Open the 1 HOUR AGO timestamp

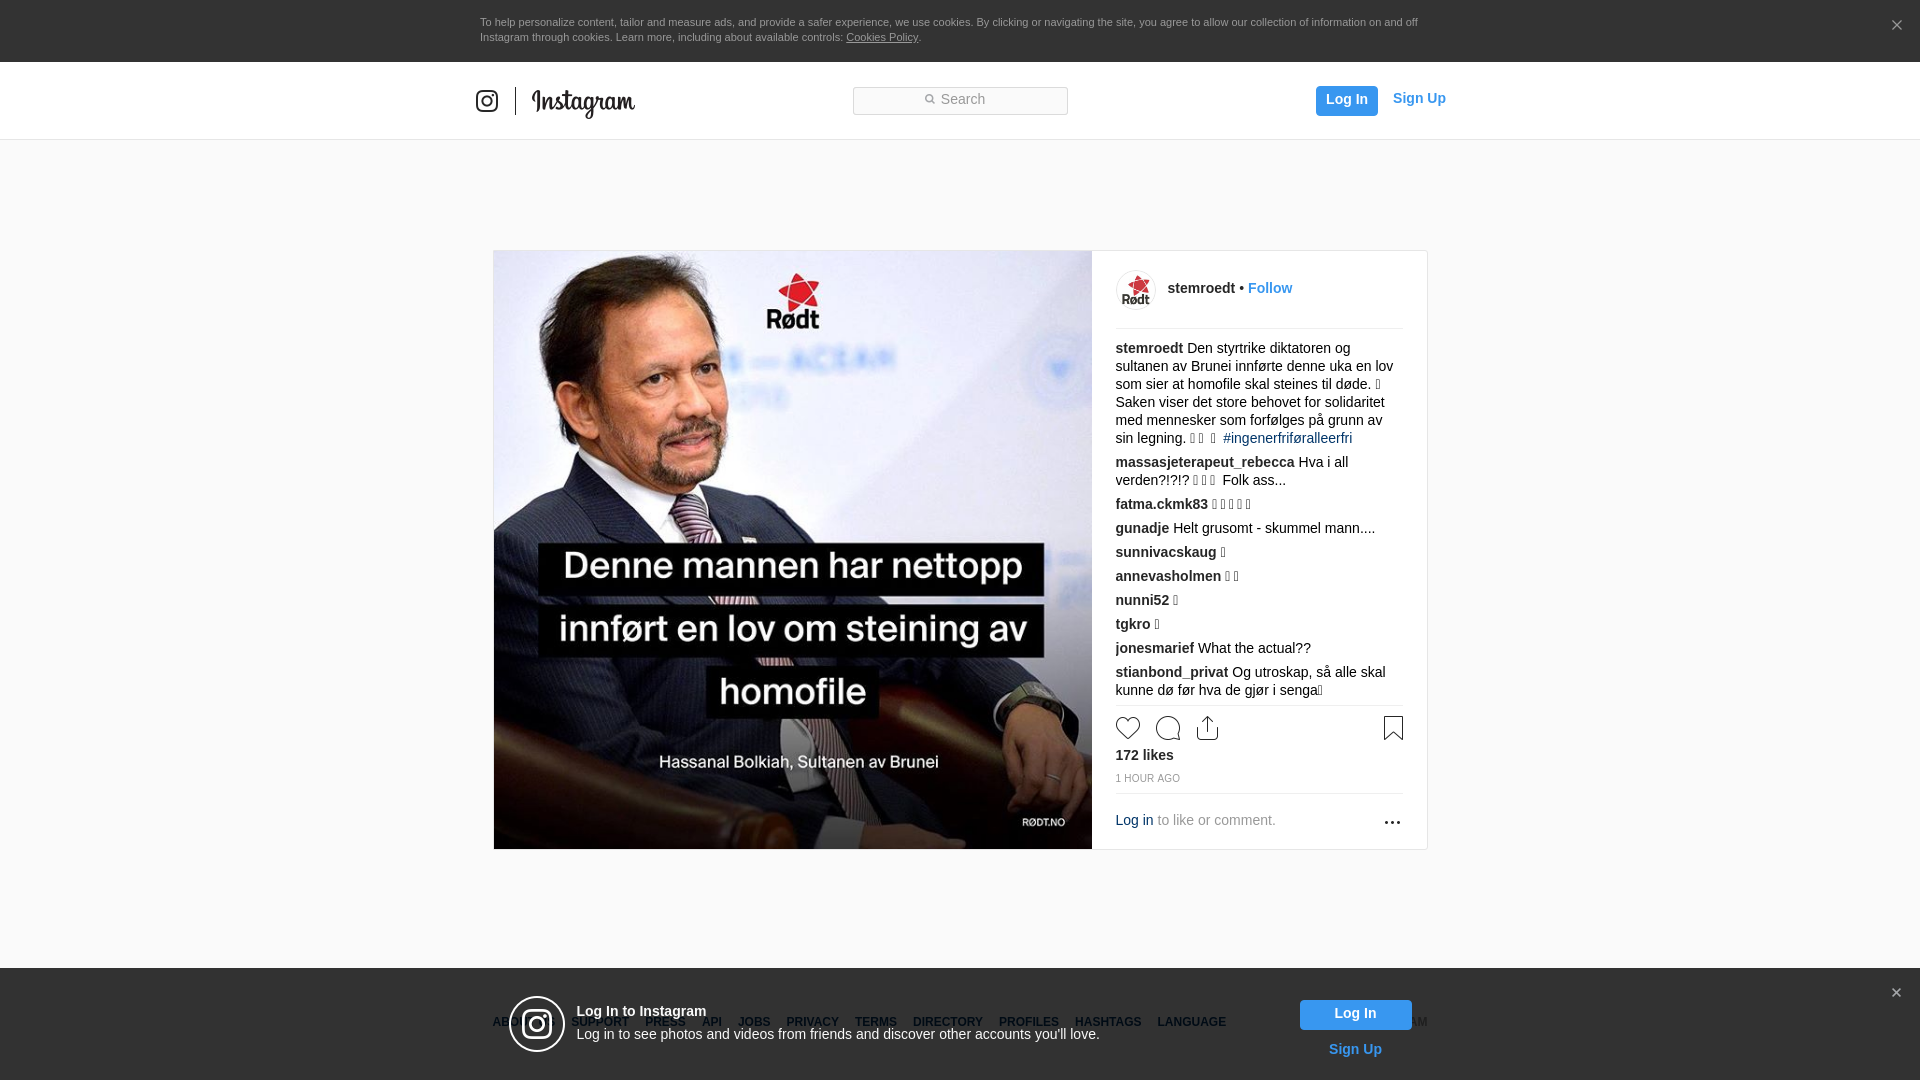pos(1147,778)
